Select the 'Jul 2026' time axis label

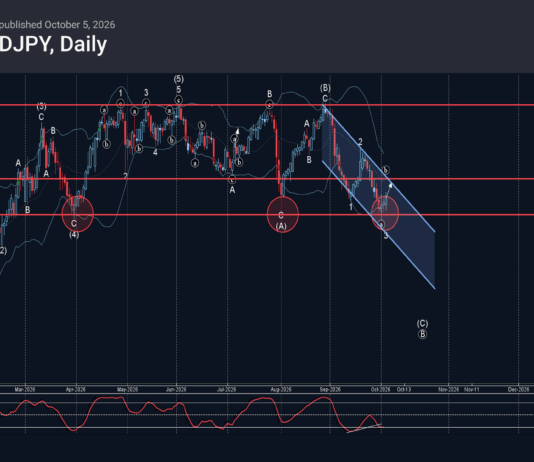[x=227, y=389]
